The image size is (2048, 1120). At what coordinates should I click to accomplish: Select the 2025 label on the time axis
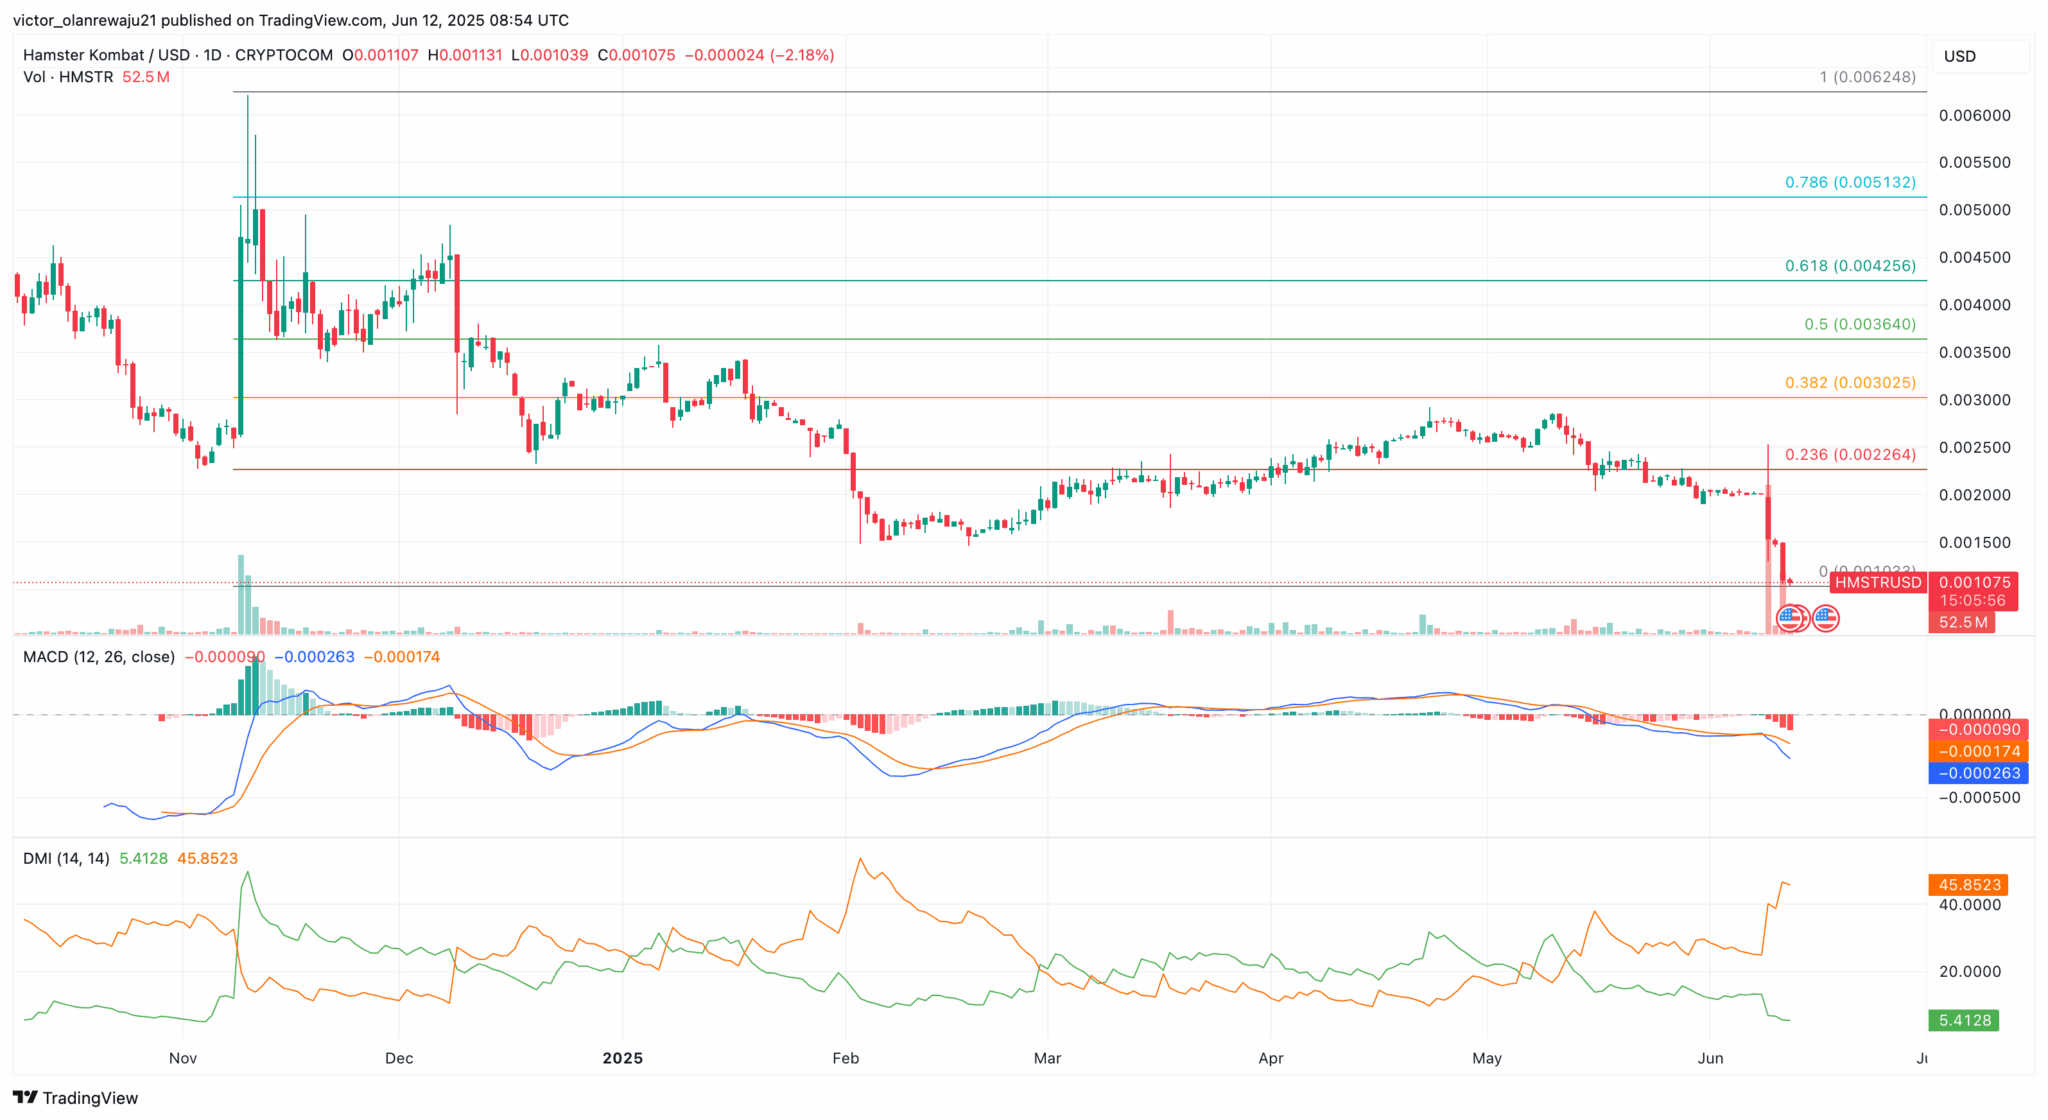pyautogui.click(x=624, y=1058)
